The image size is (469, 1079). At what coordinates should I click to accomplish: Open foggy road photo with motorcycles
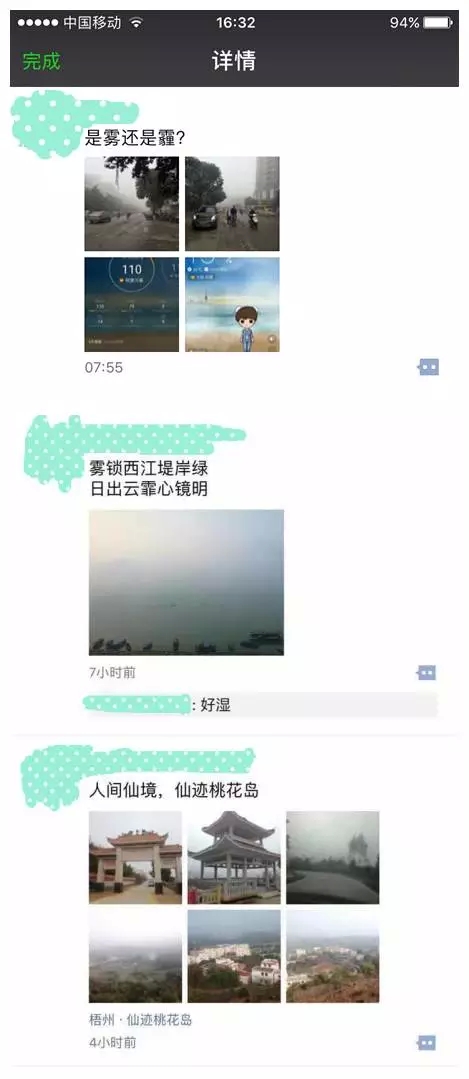point(232,204)
